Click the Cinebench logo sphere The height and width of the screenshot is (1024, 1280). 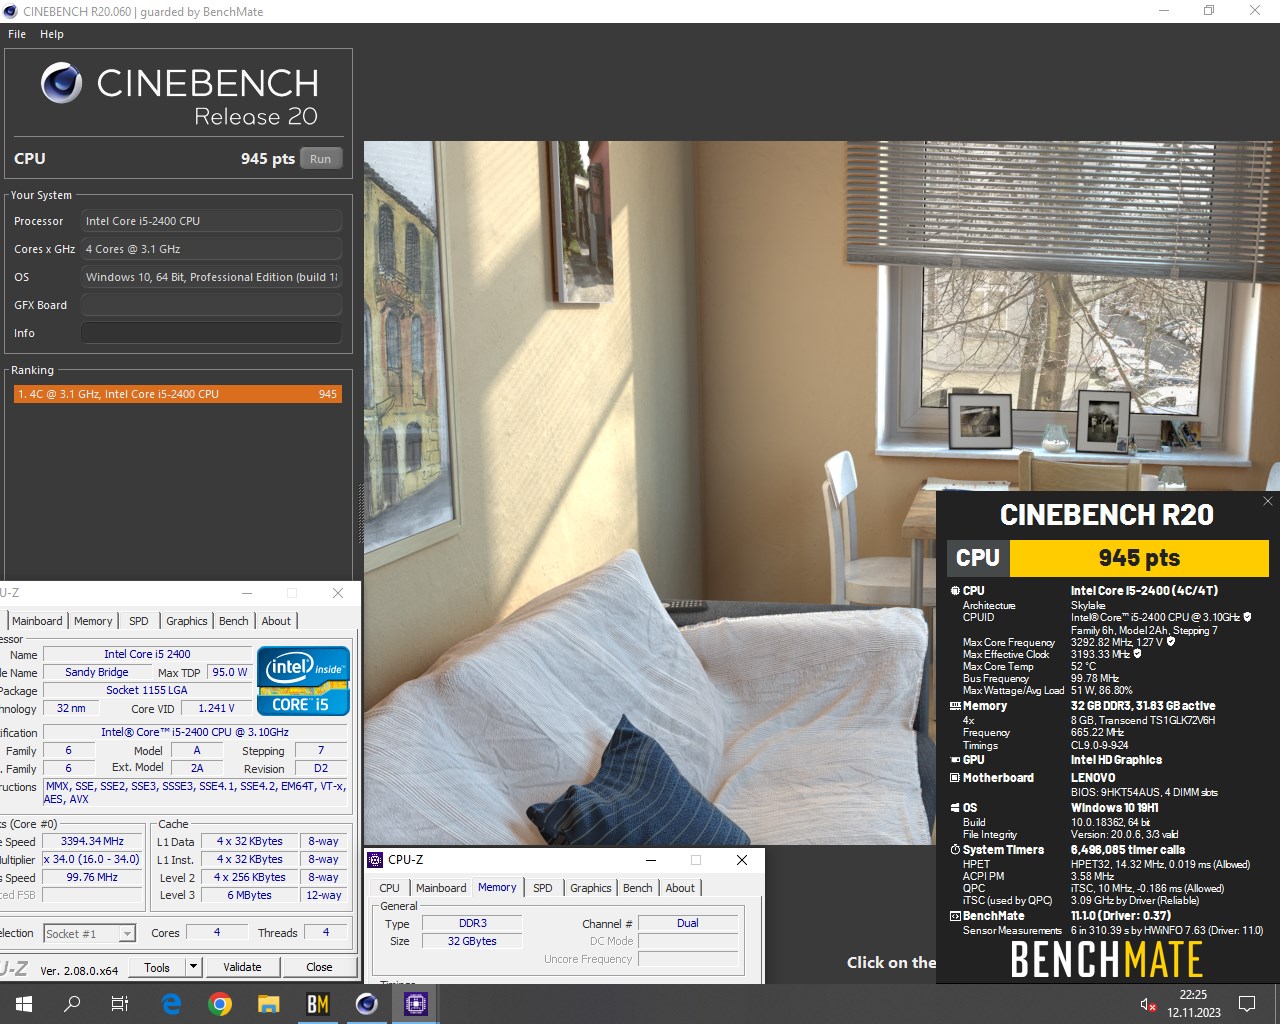pos(61,82)
